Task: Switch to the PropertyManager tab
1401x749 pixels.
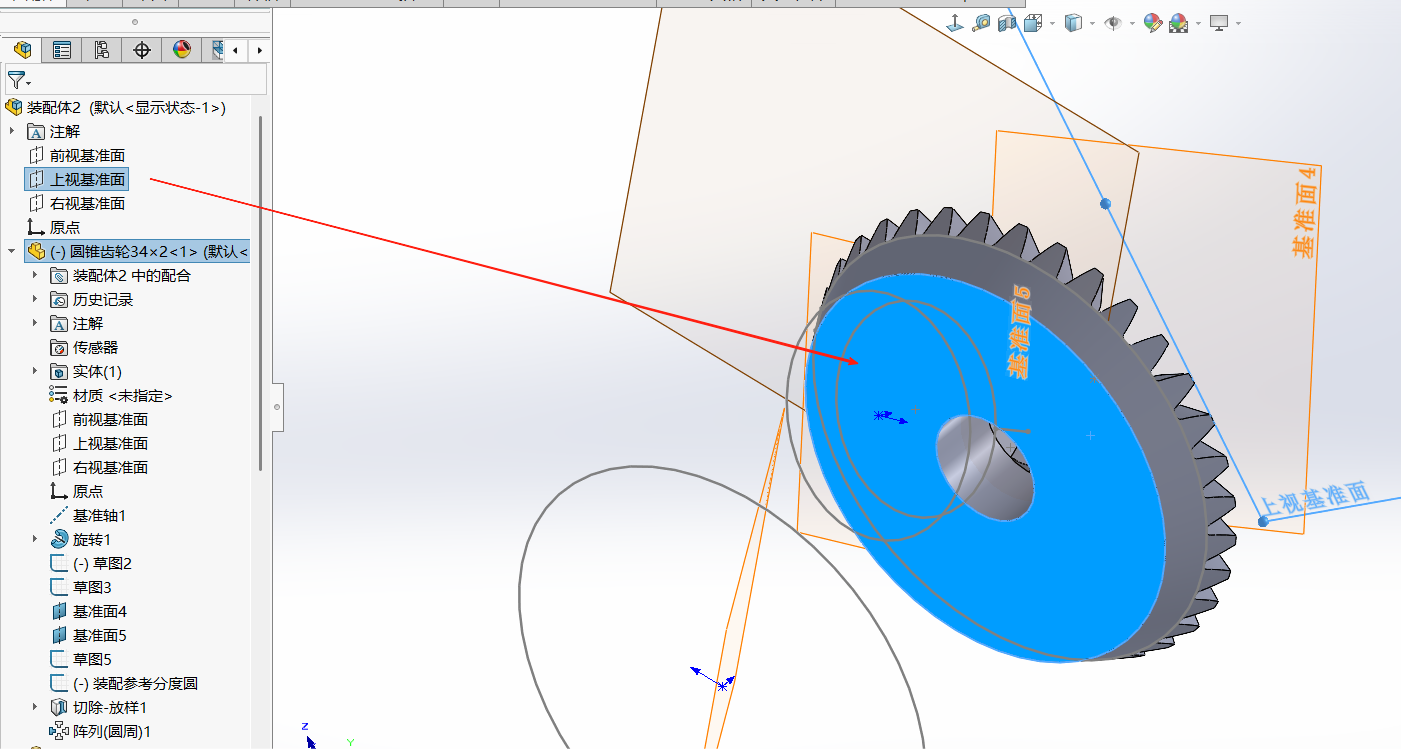Action: [62, 50]
